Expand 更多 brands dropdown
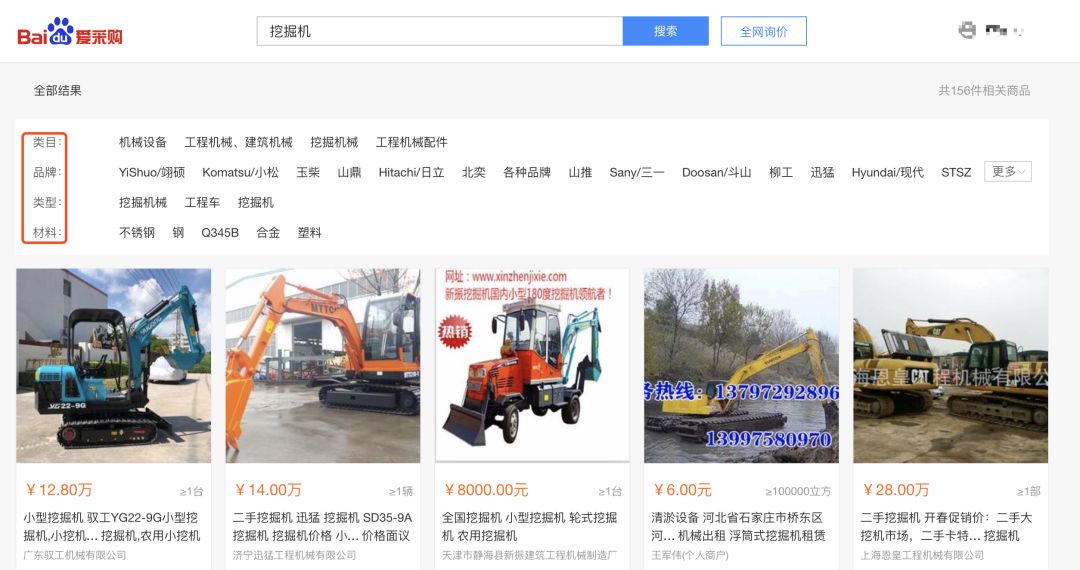The image size is (1080, 570). click(1008, 171)
